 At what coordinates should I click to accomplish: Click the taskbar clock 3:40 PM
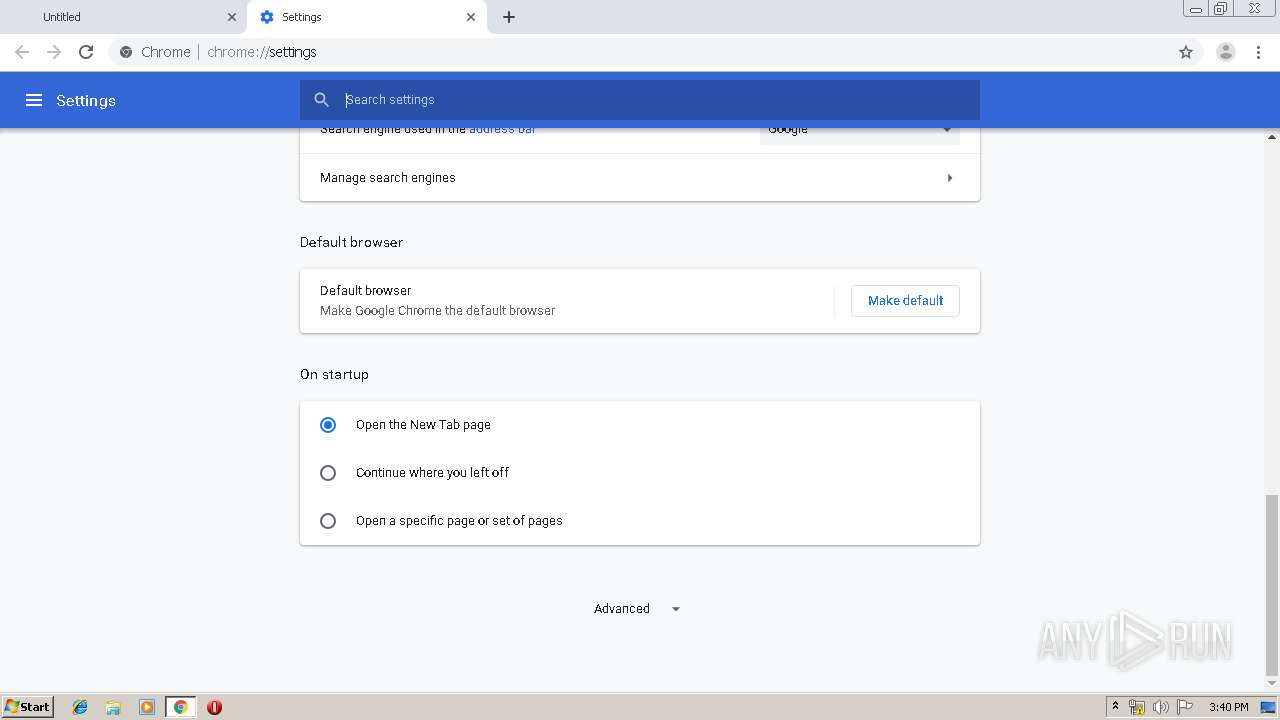1228,707
